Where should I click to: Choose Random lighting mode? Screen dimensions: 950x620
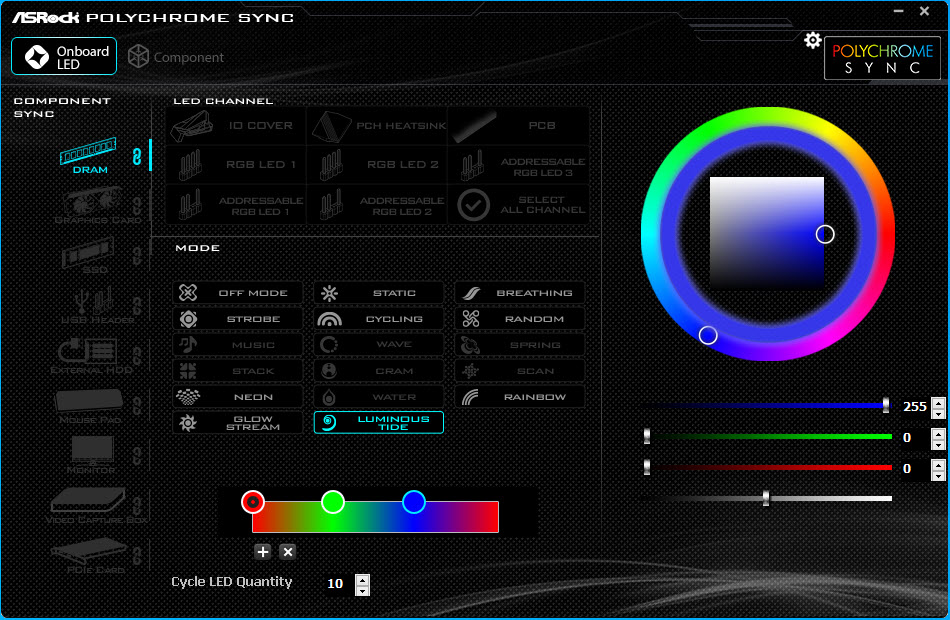click(x=520, y=319)
